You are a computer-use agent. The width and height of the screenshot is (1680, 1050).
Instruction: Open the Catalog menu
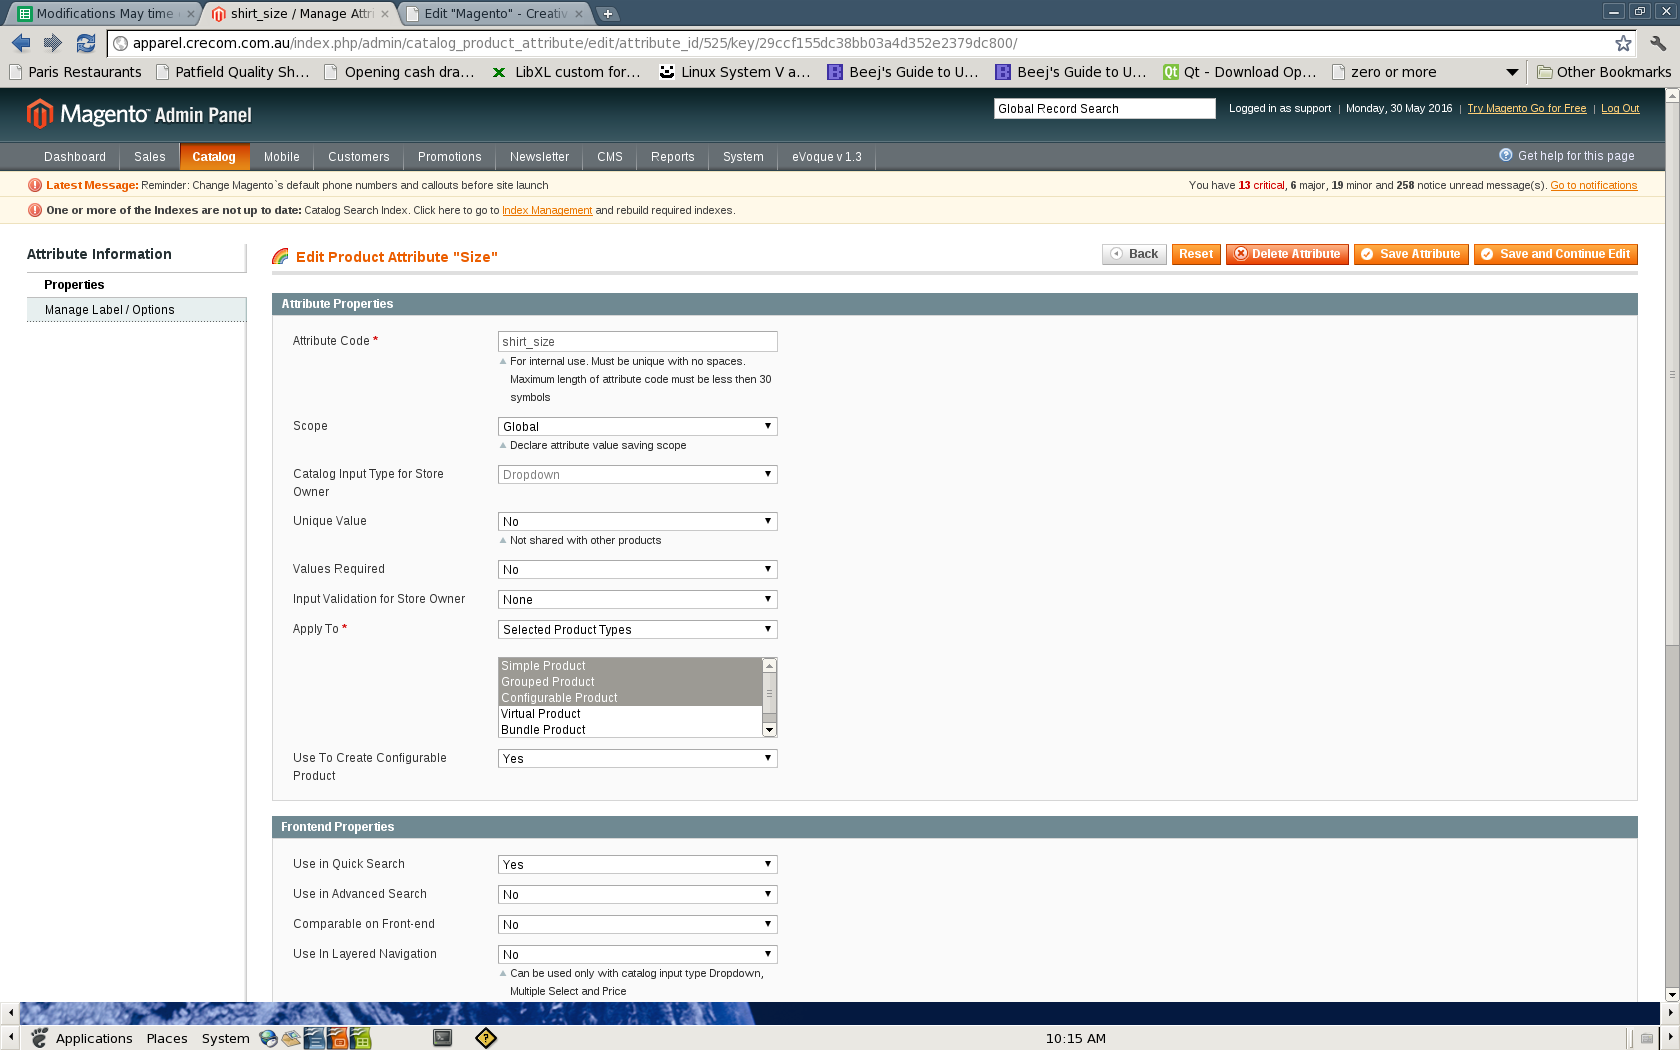click(x=214, y=157)
